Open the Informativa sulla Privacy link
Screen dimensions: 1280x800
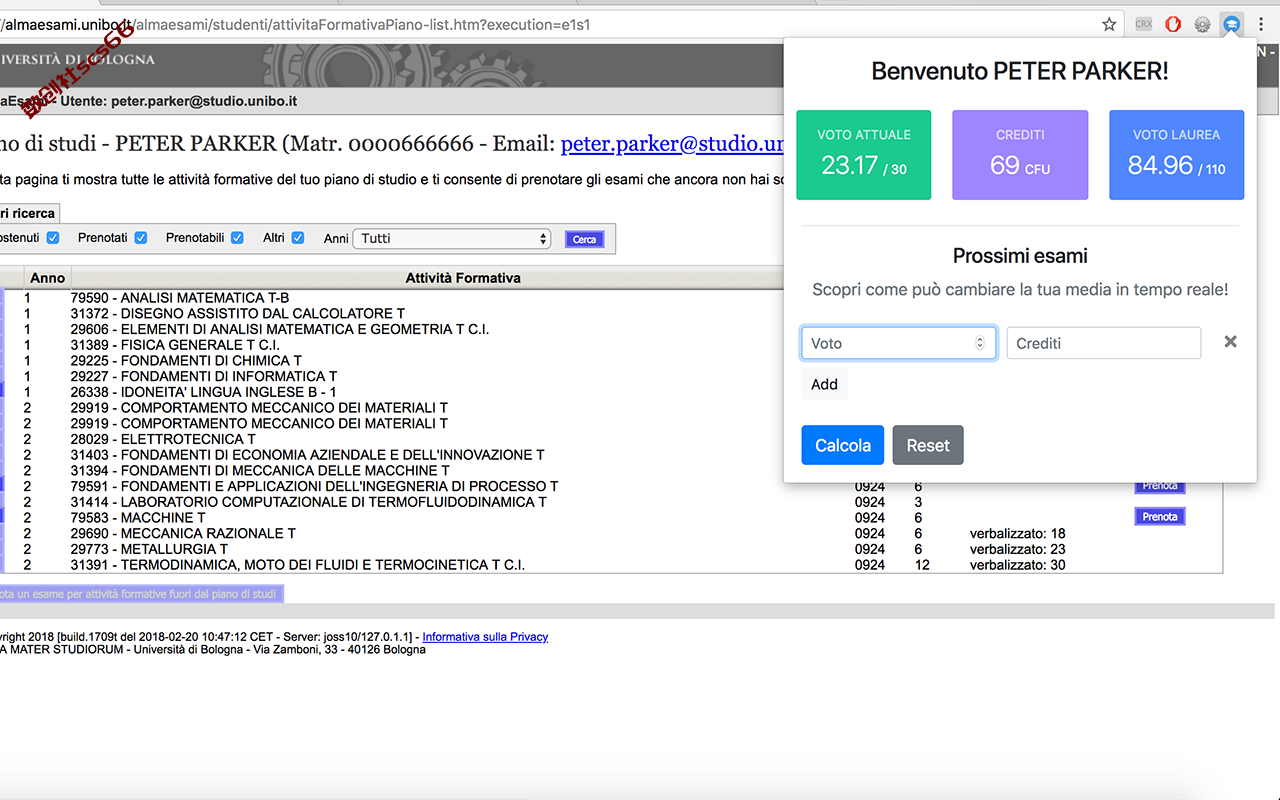pos(485,637)
